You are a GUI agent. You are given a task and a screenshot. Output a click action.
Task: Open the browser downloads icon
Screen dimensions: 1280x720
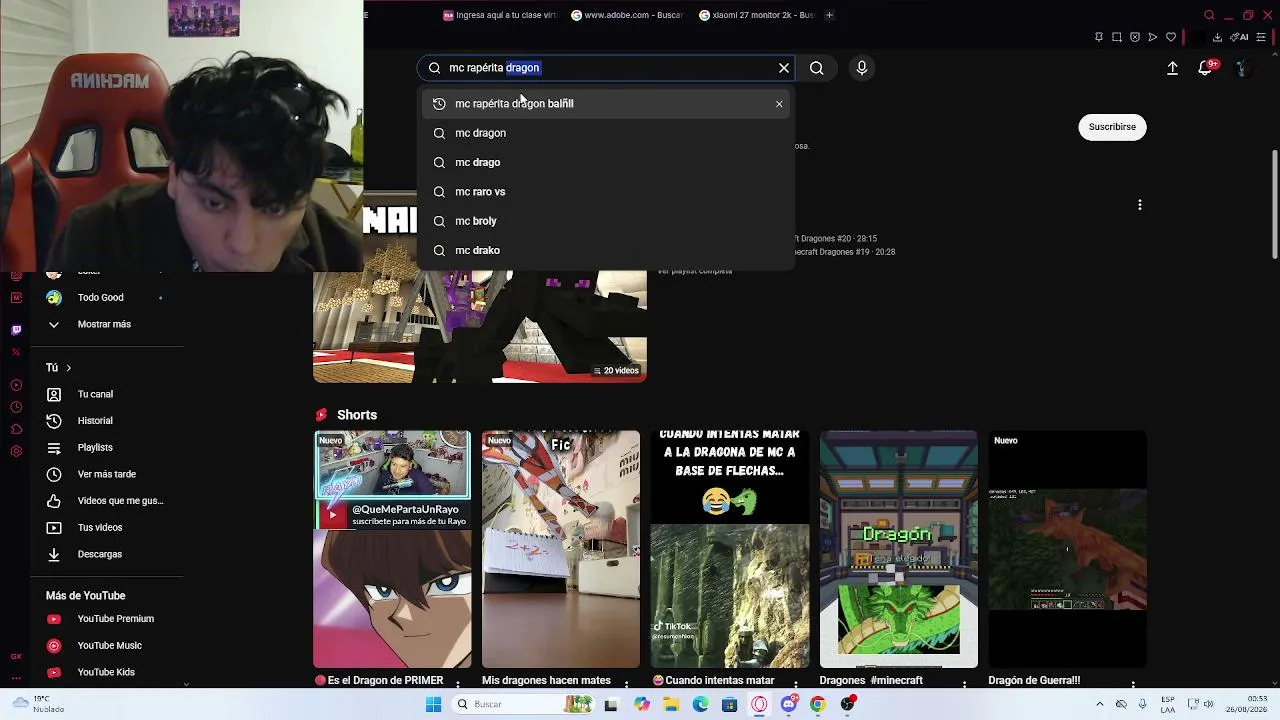coord(1217,38)
